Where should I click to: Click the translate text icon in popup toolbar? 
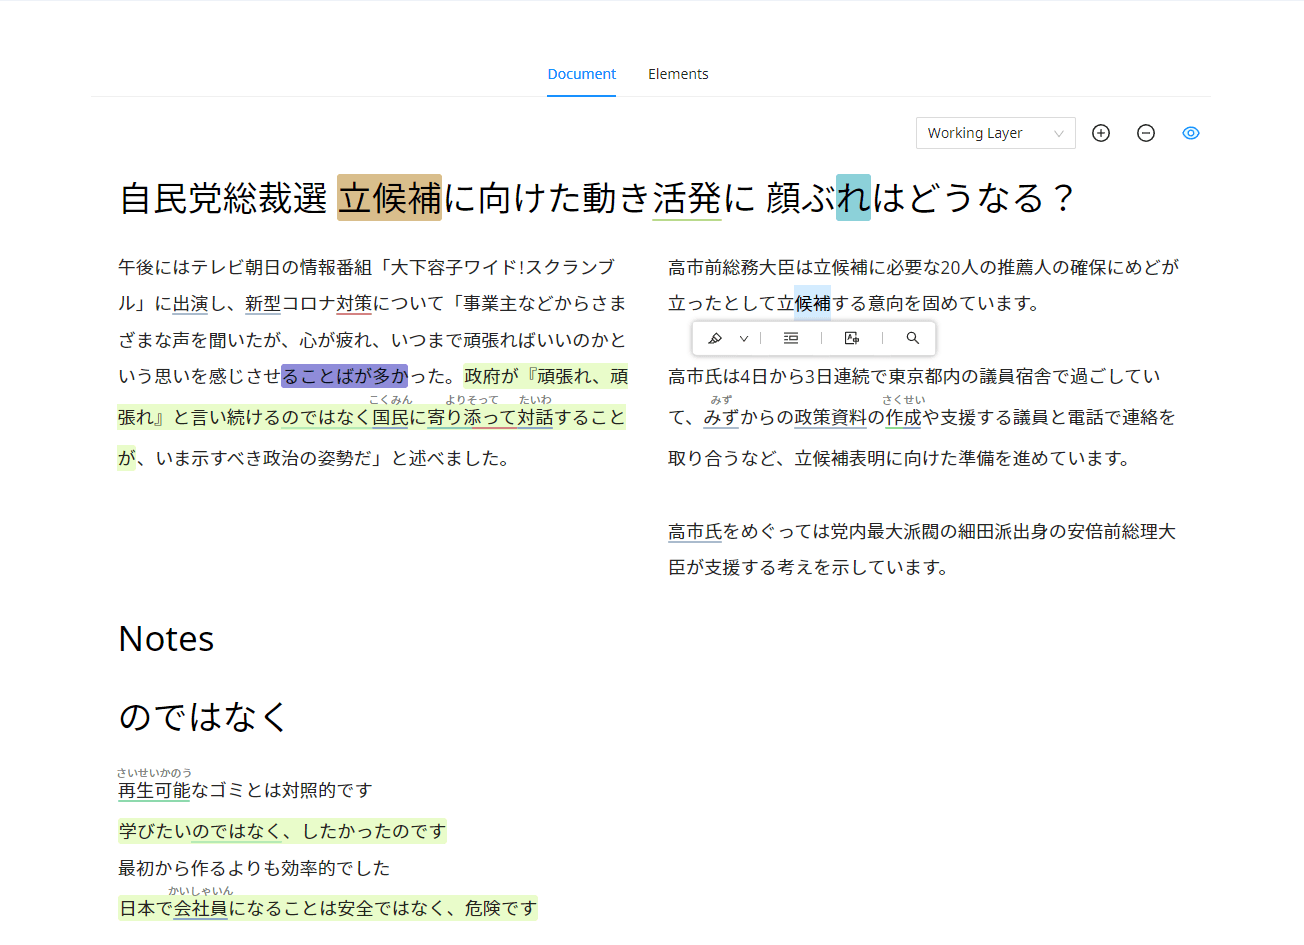point(852,339)
